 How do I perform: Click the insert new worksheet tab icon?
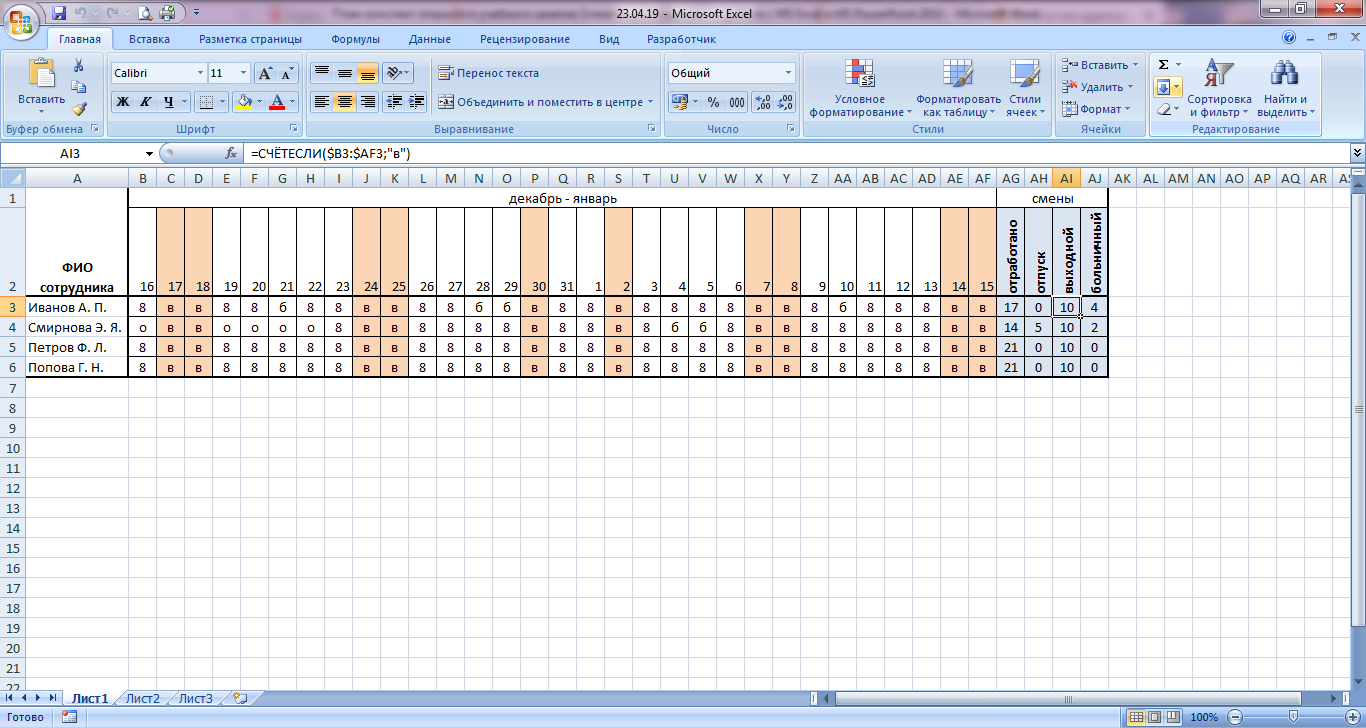tap(239, 698)
